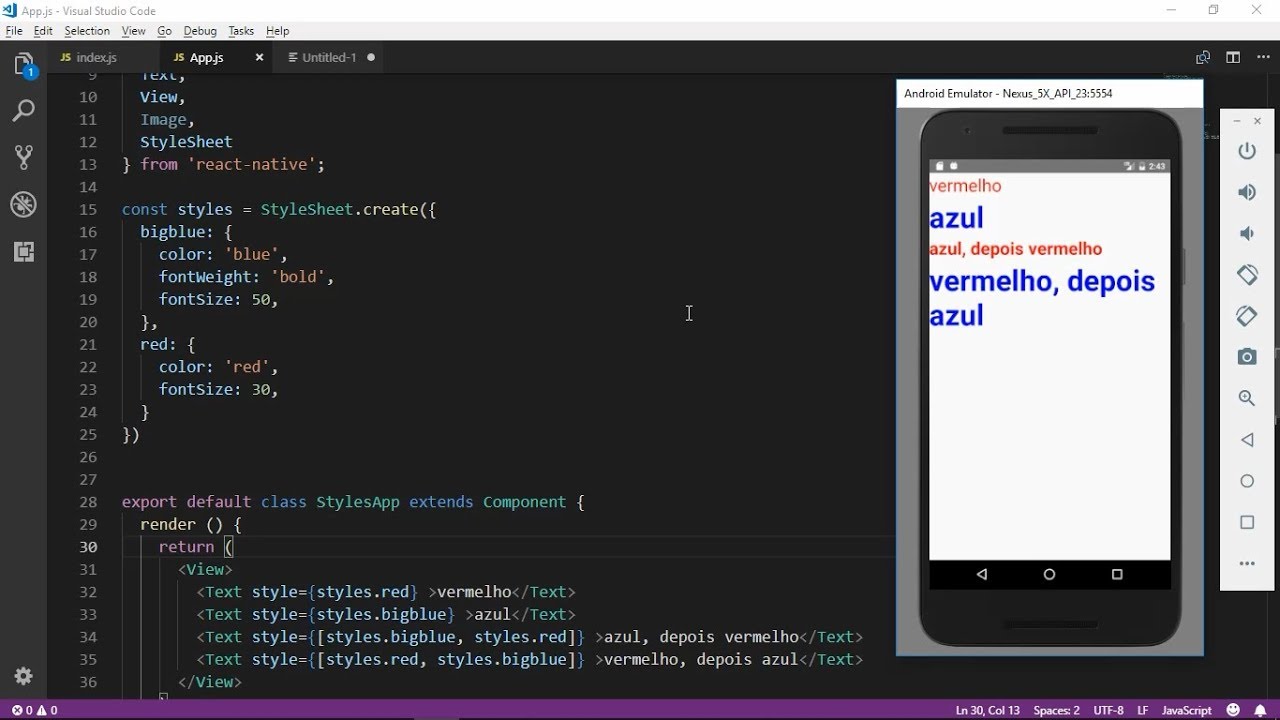Open the Help menu

pos(278,31)
